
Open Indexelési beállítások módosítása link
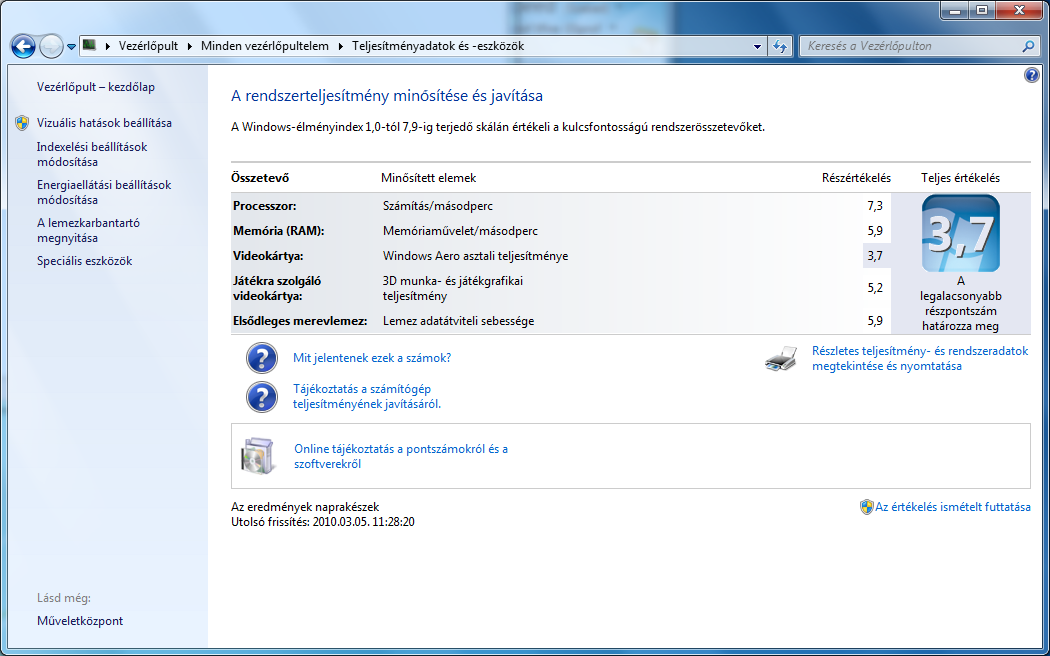pos(92,154)
